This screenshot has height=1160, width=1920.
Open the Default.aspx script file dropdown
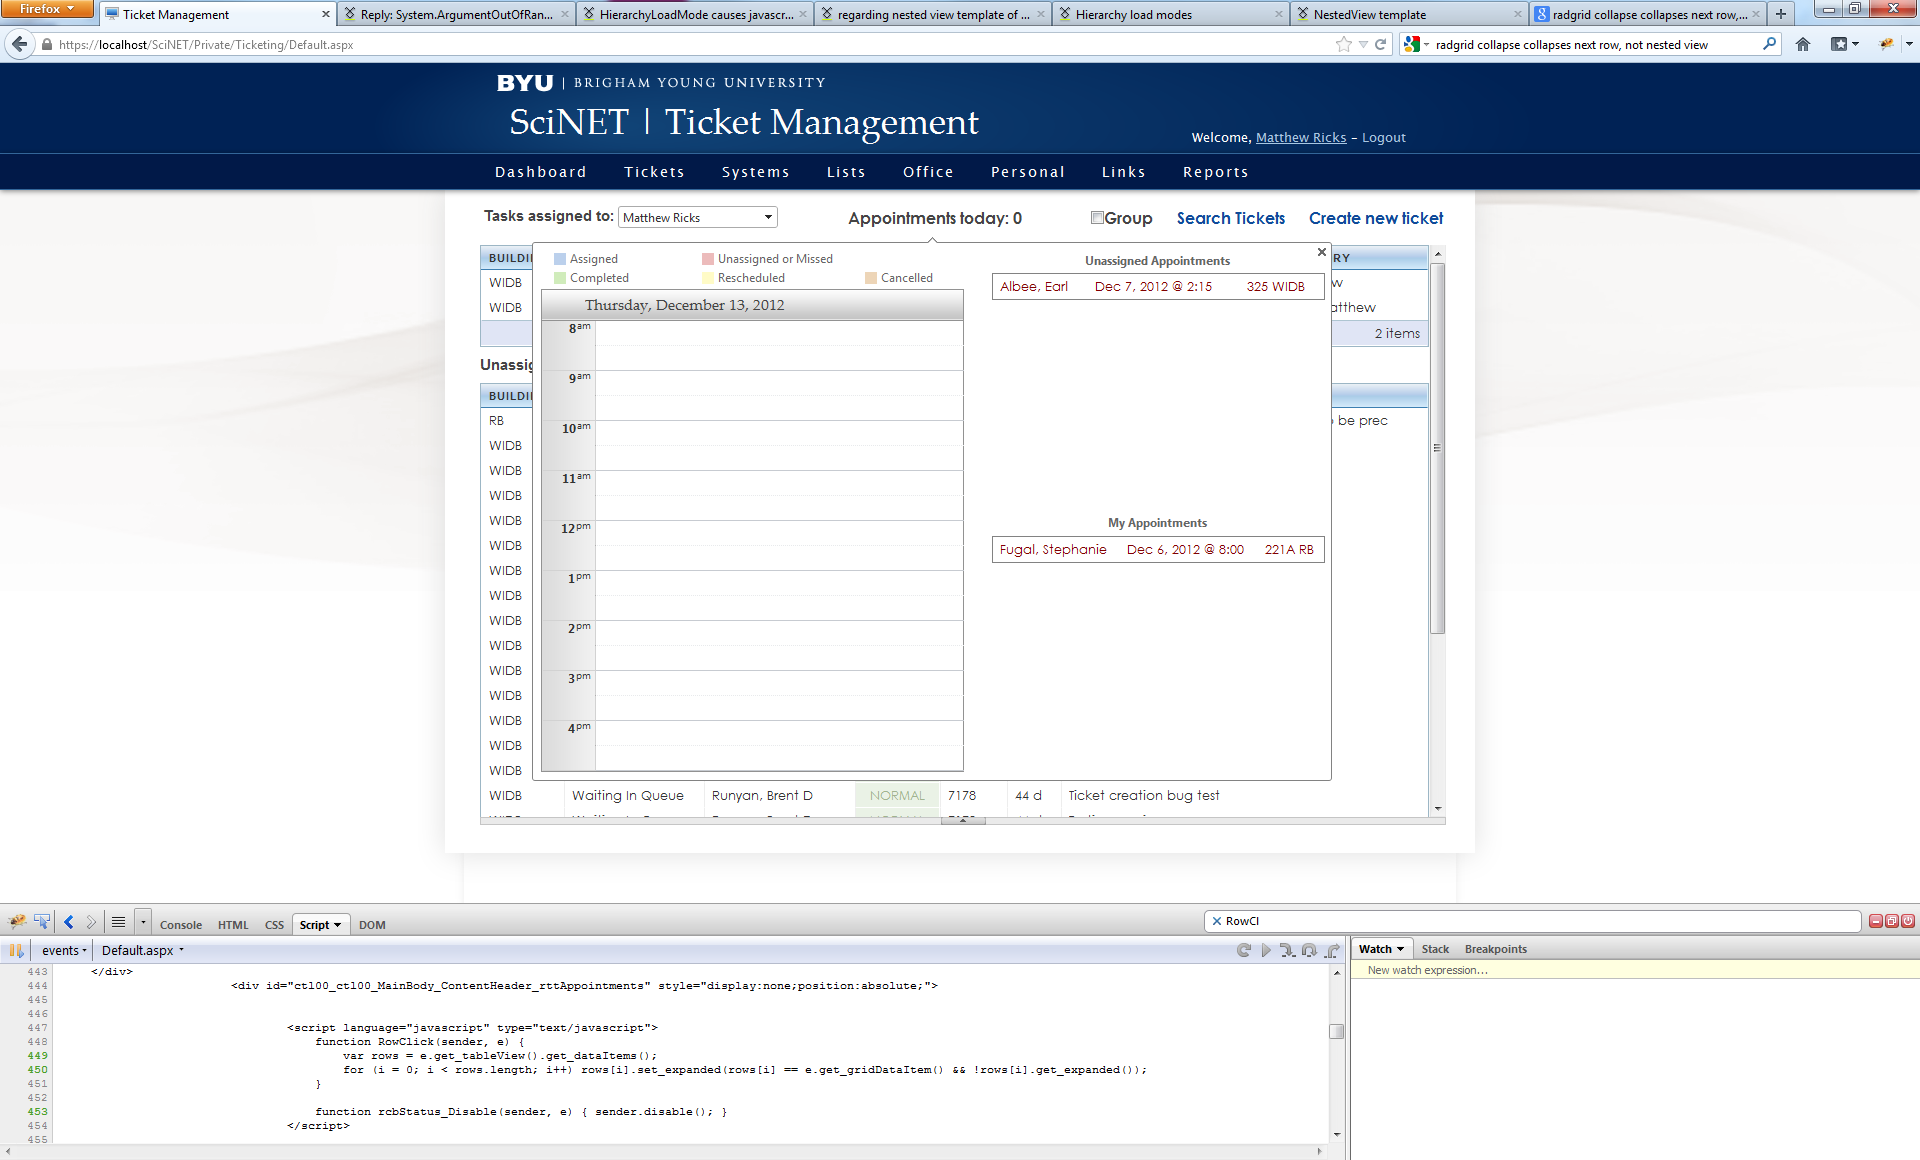pyautogui.click(x=143, y=950)
